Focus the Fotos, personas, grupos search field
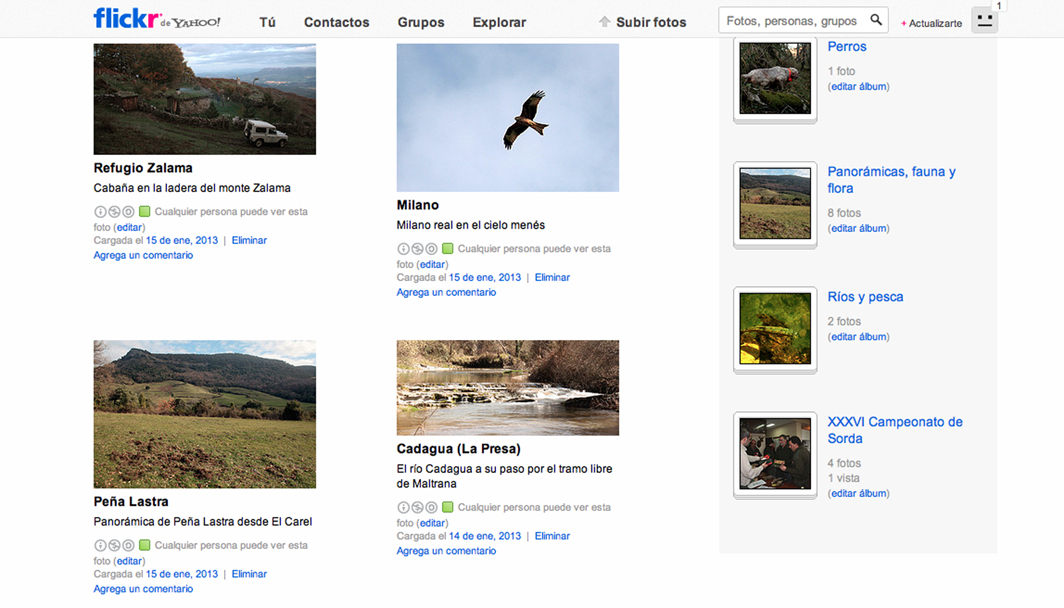Viewport: 1064px width, 608px height. (792, 21)
